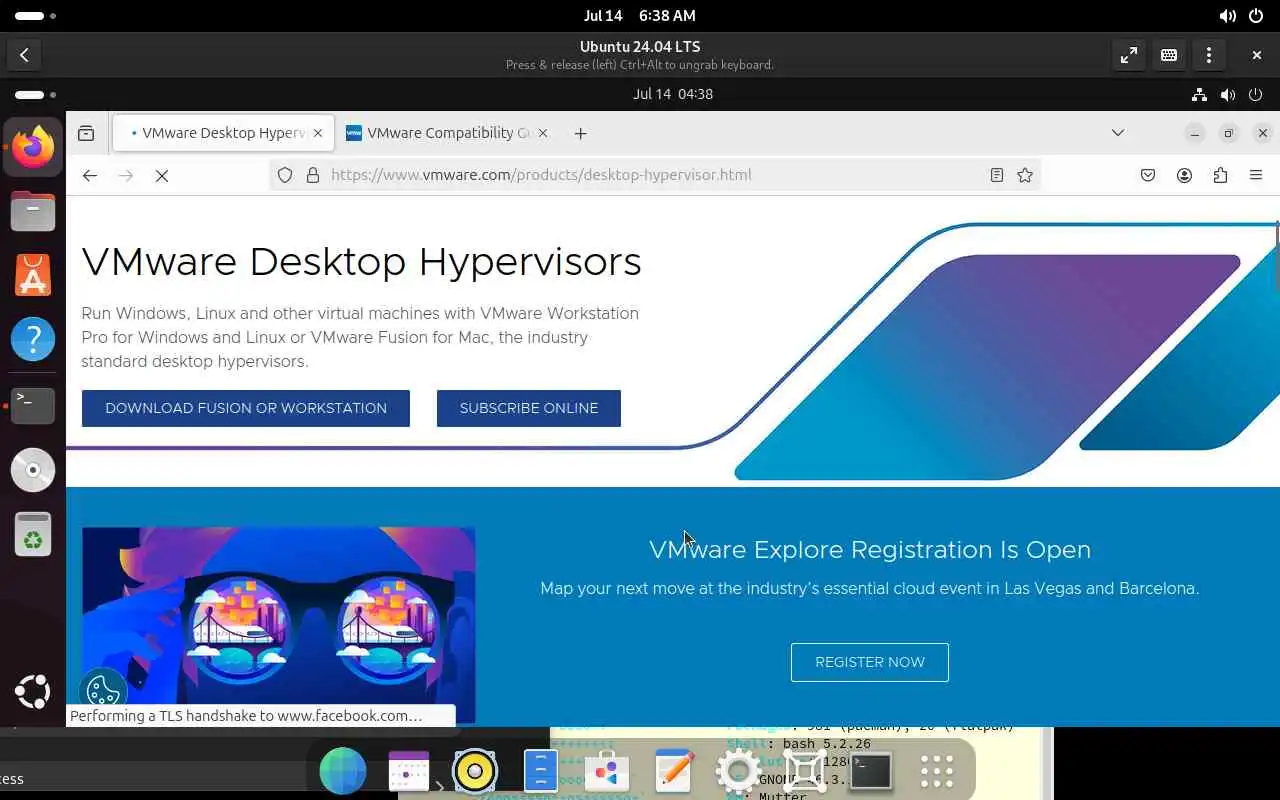This screenshot has width=1280, height=800.
Task: Launch the Terminal icon in bottom dock
Action: 871,771
